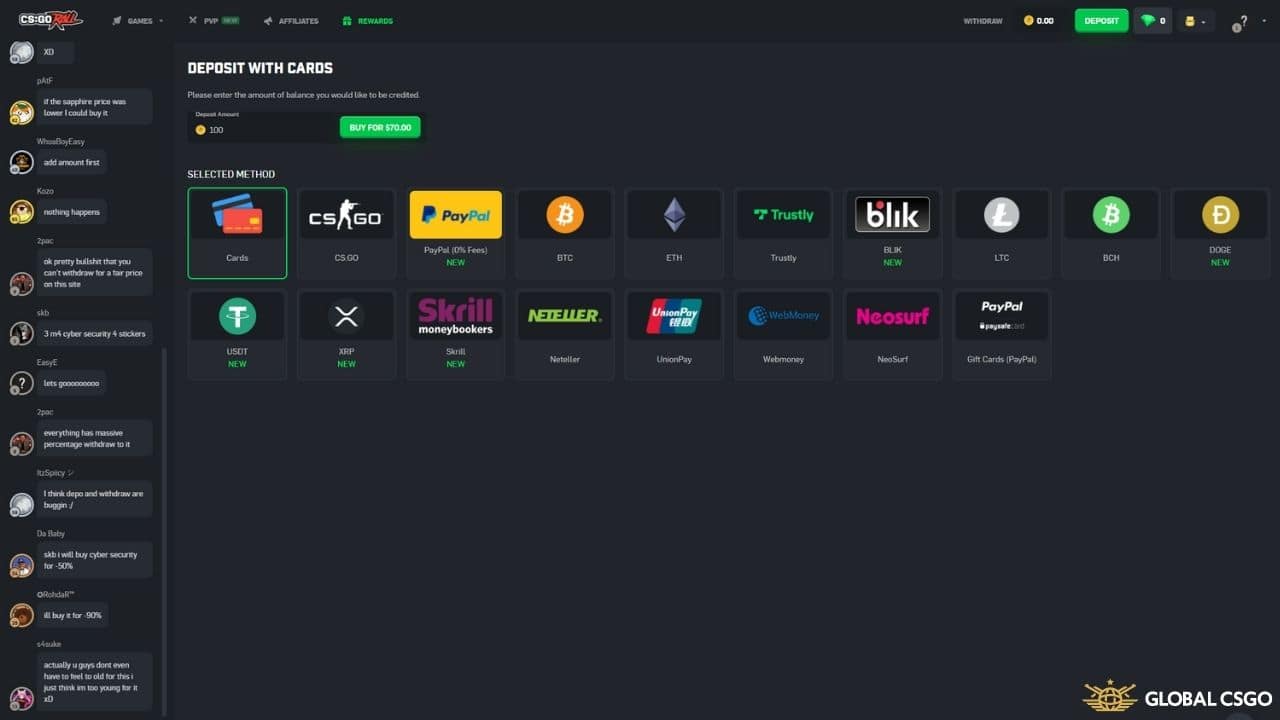Choose the DOGE deposit method
Viewport: 1280px width, 720px height.
[x=1220, y=233]
